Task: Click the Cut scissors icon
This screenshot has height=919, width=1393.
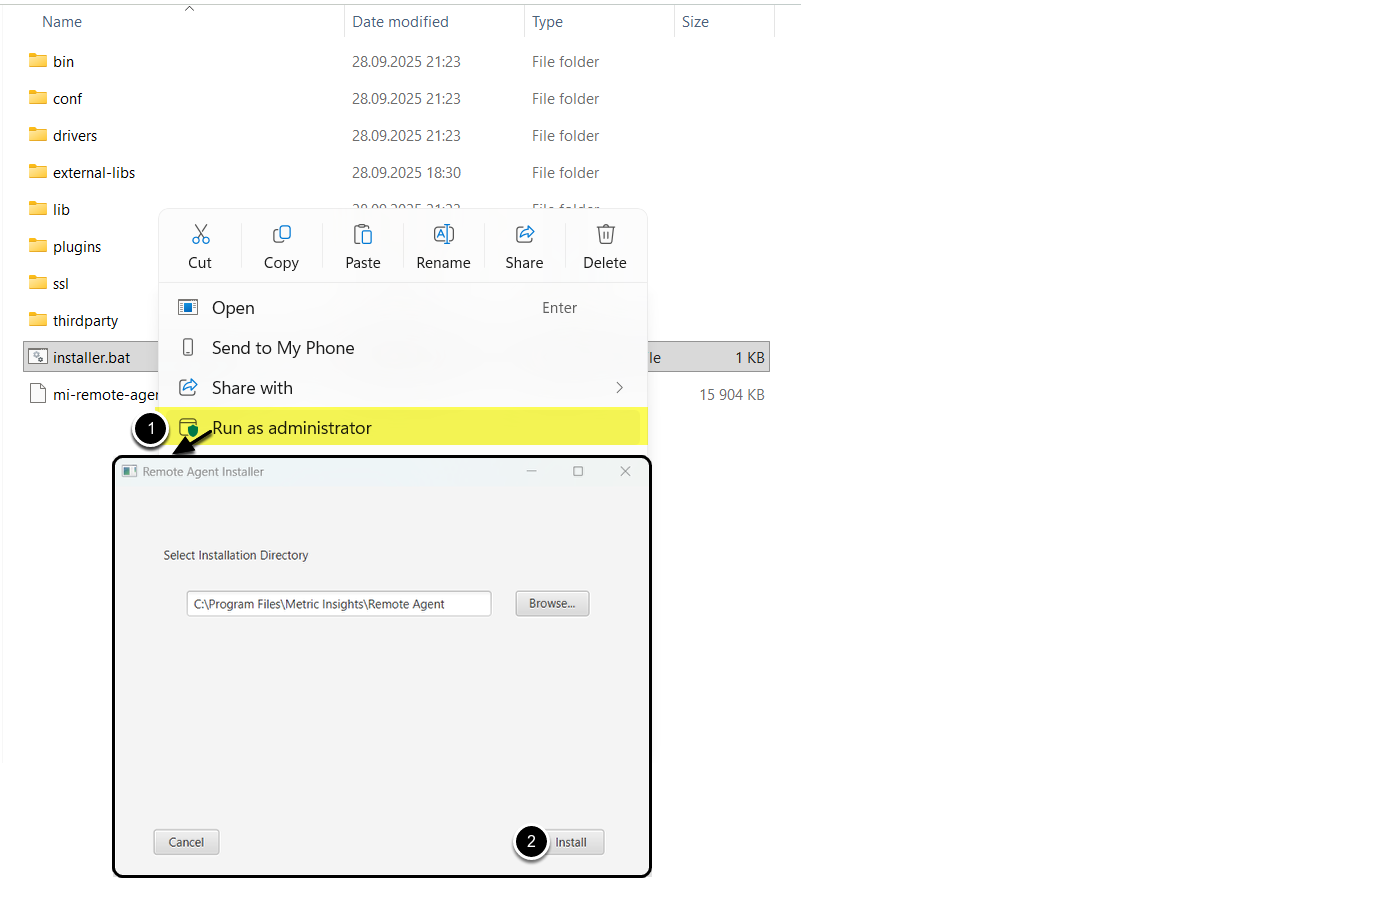Action: [201, 234]
